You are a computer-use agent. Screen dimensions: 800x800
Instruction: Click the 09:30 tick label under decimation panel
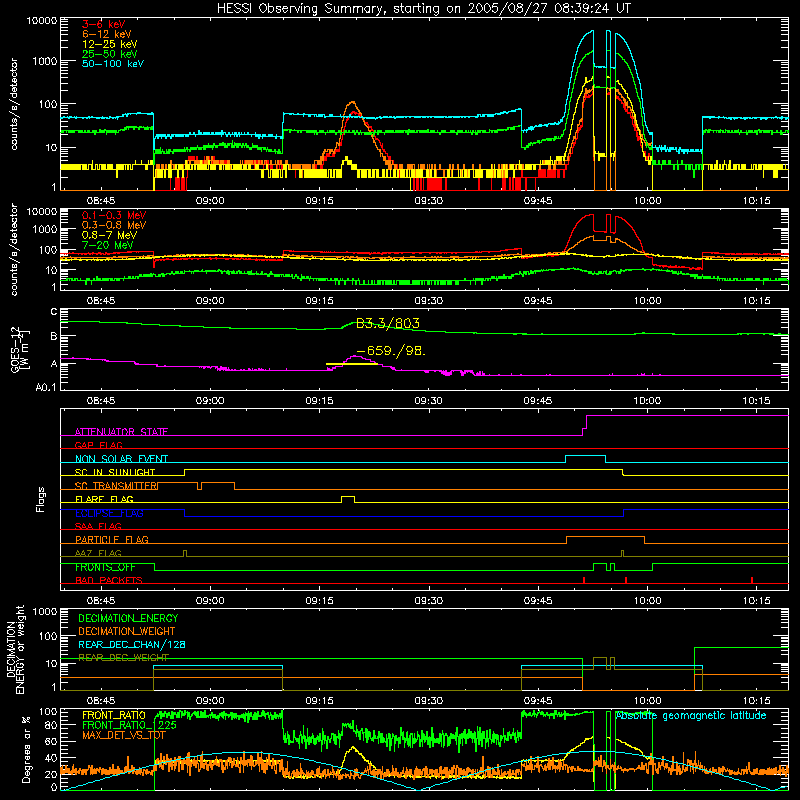[429, 701]
